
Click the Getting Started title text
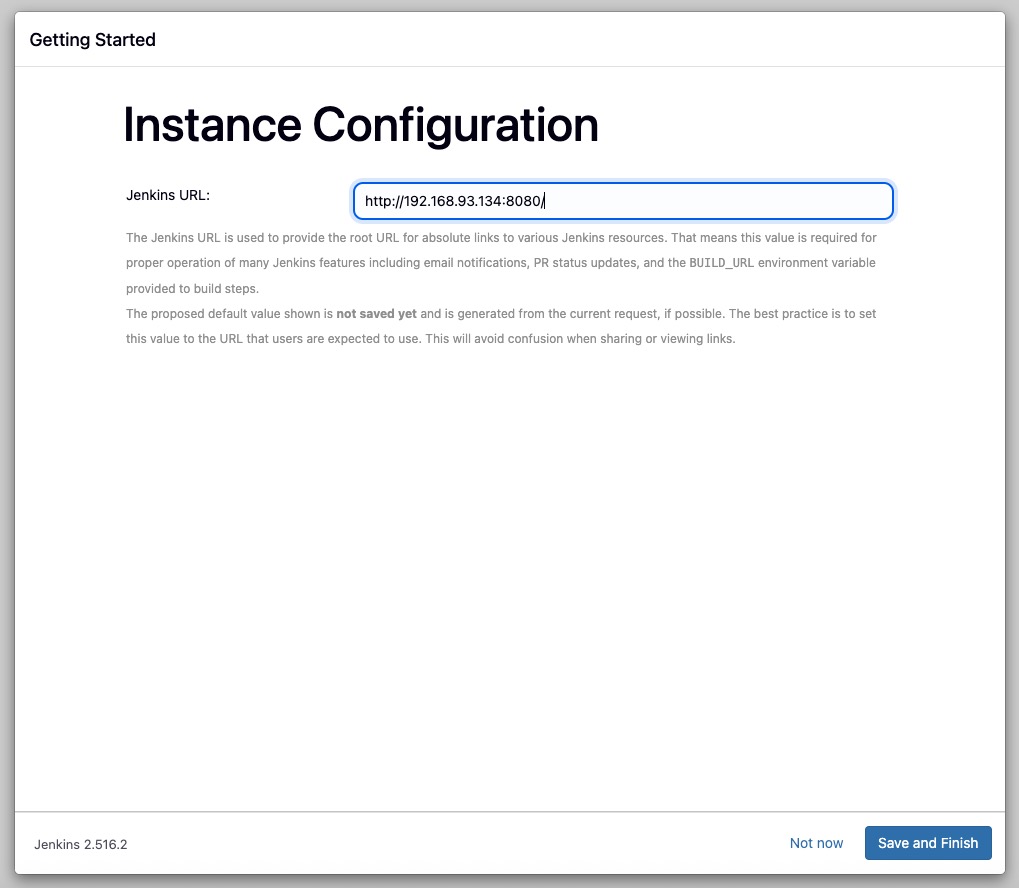click(x=93, y=40)
